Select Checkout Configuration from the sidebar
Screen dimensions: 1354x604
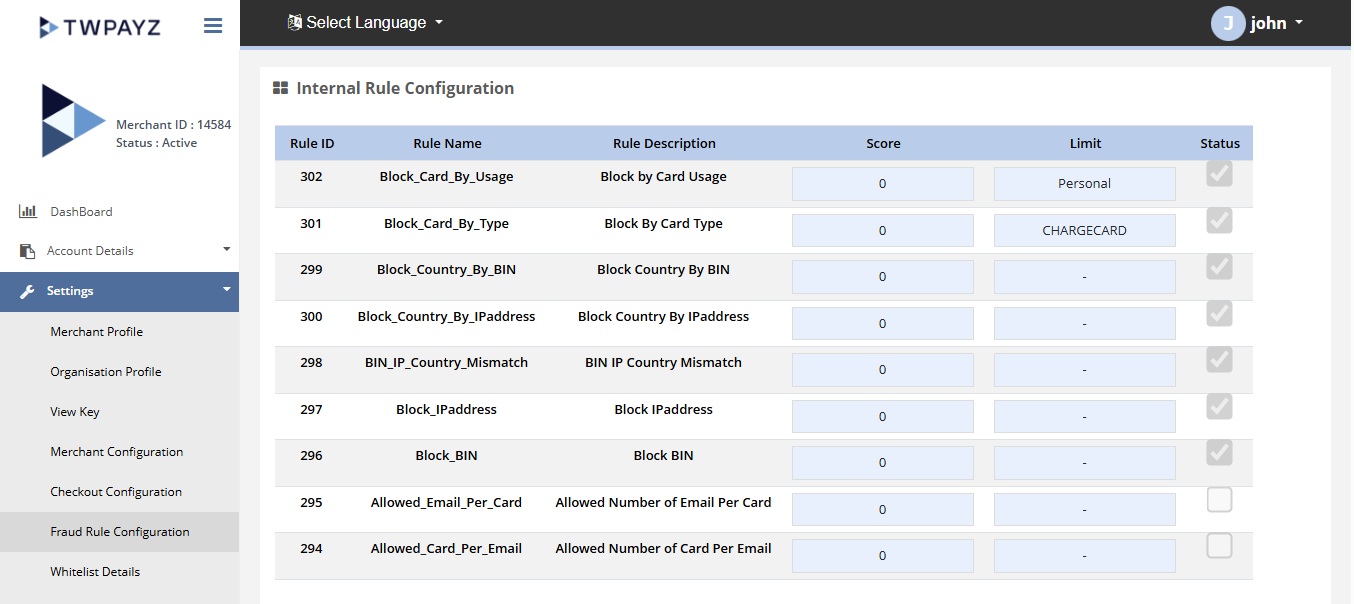click(x=116, y=492)
